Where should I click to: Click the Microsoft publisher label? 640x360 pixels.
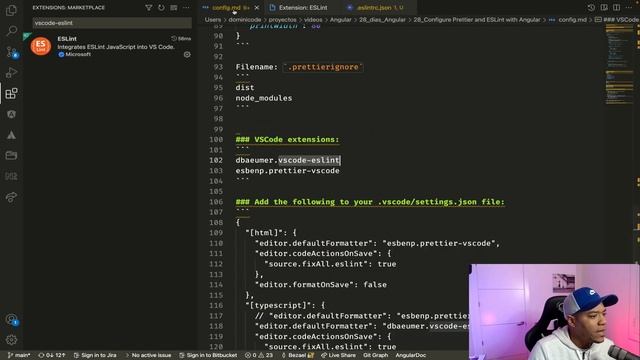[x=78, y=54]
